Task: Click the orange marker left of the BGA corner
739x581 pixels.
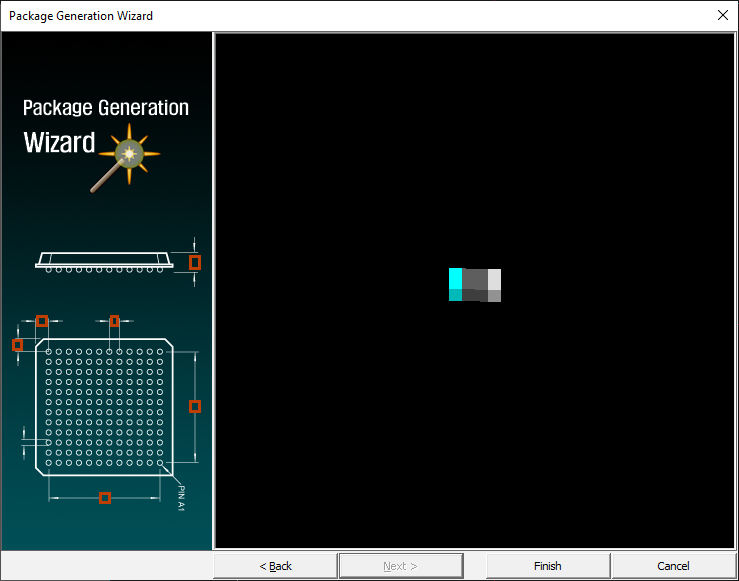Action: click(17, 345)
